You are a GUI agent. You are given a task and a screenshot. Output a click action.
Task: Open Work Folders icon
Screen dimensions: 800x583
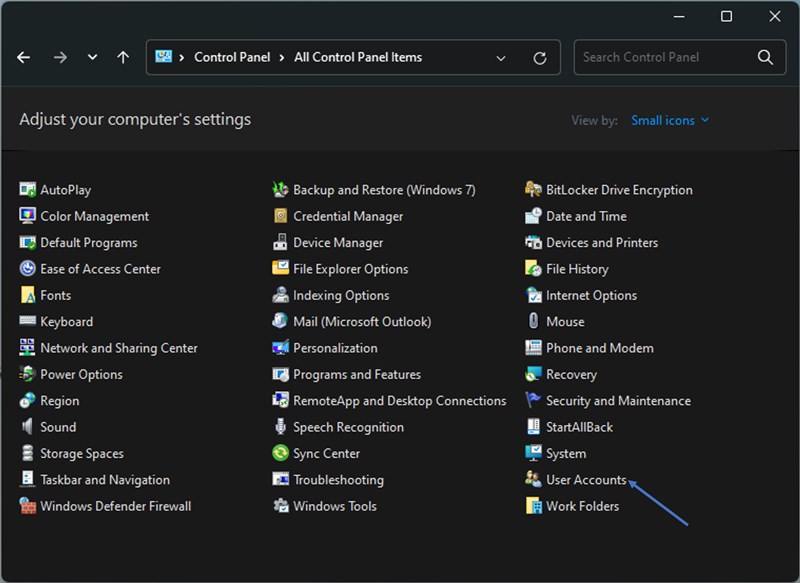(533, 506)
